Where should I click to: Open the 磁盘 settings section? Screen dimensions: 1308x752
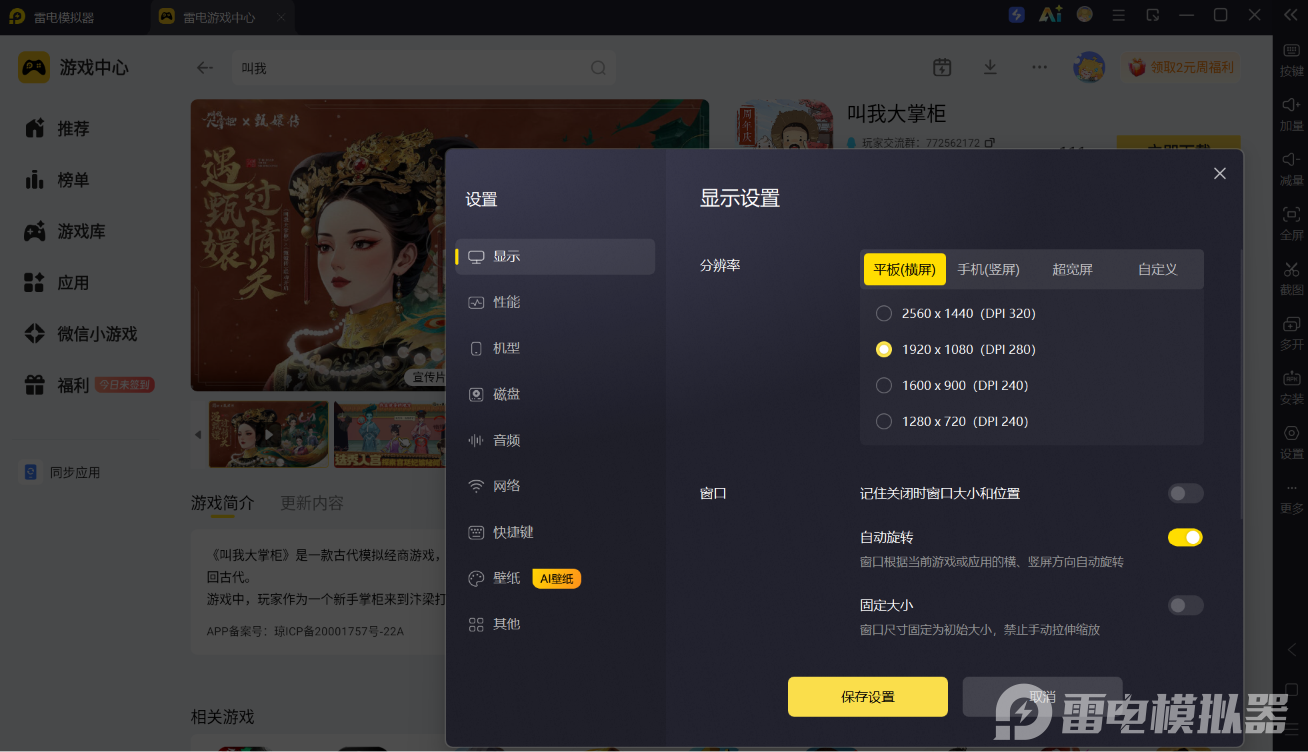click(555, 394)
